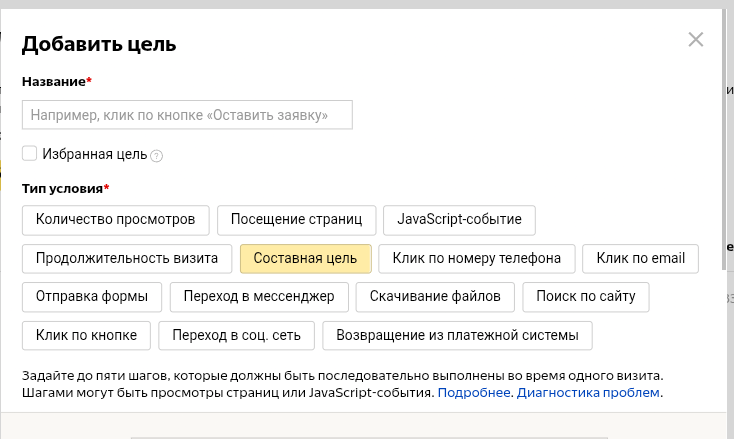Choose Скачивание файлов condition type

coord(435,297)
